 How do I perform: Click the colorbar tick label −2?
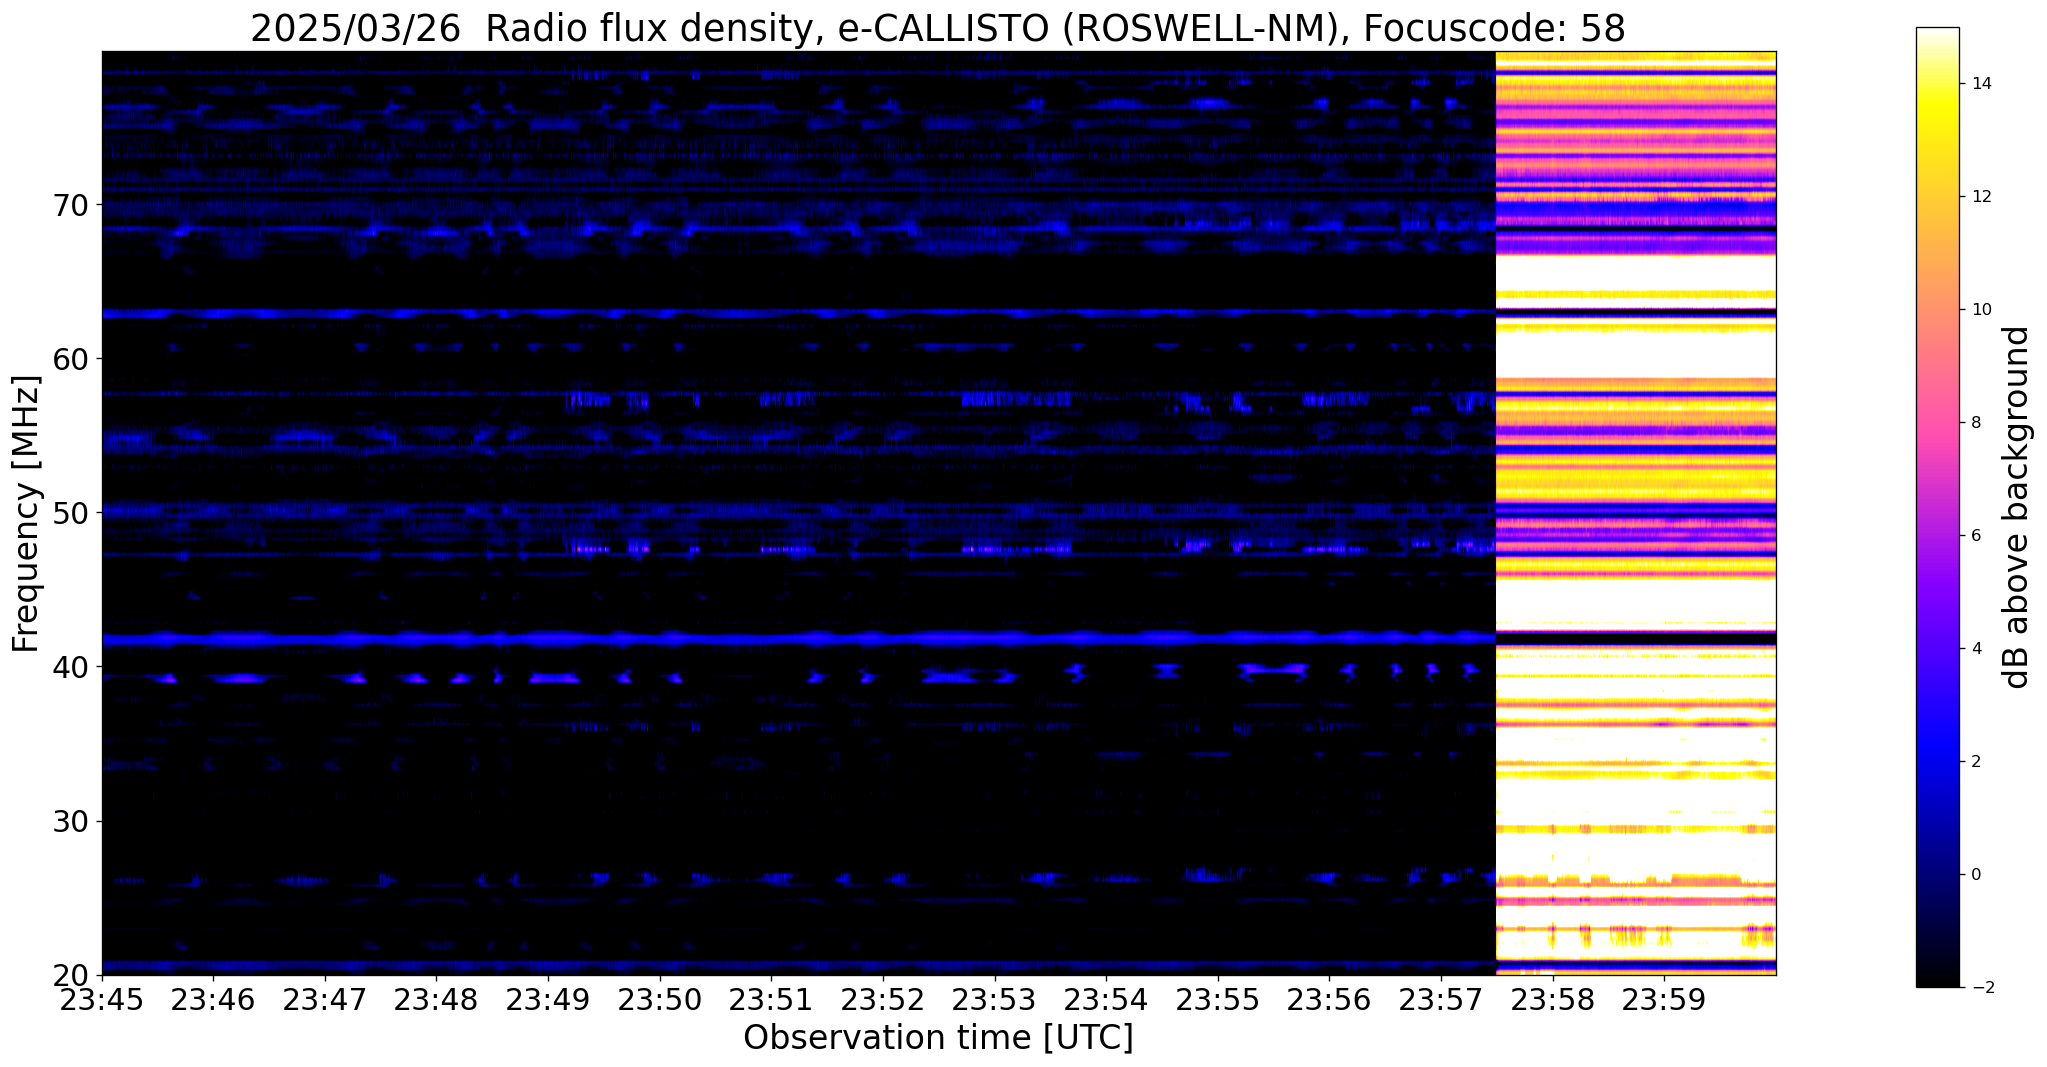(x=1981, y=988)
